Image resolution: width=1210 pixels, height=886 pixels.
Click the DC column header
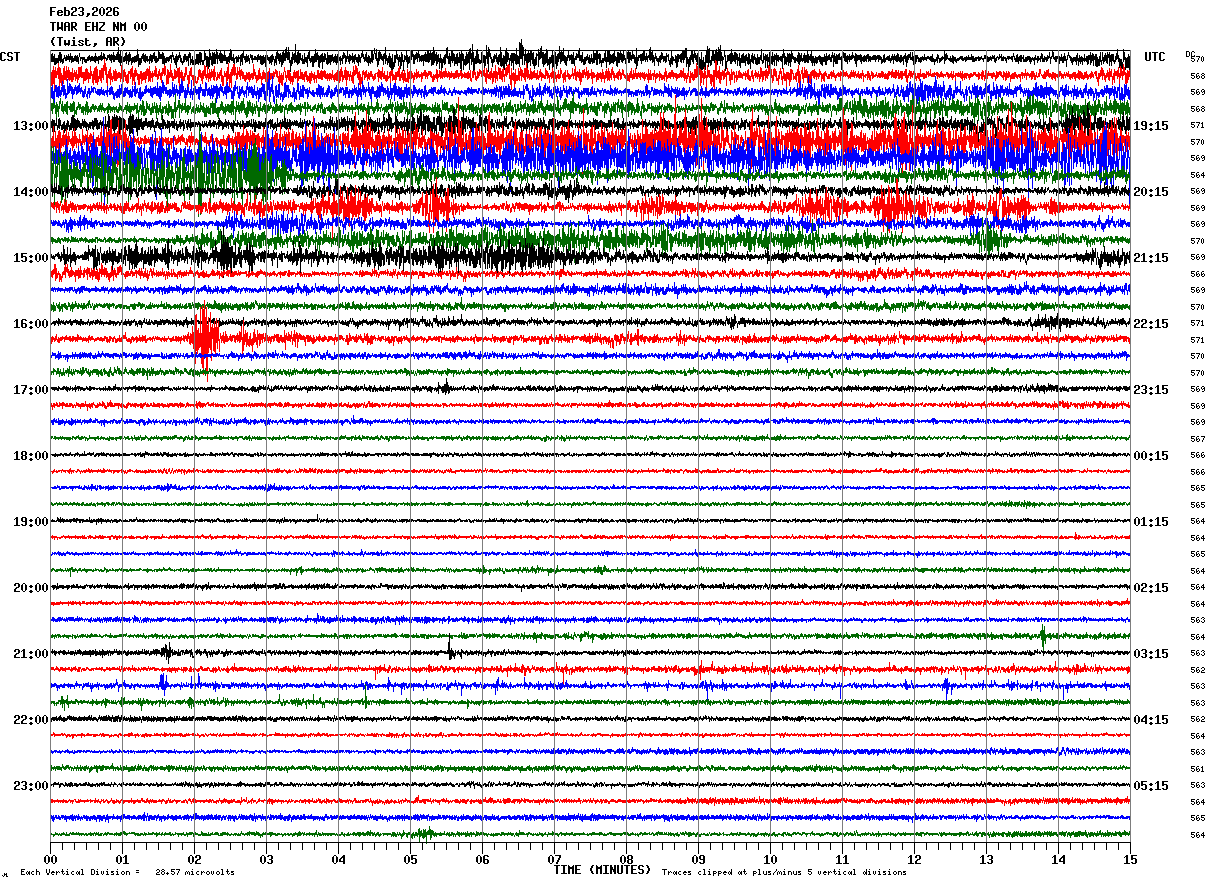1190,54
